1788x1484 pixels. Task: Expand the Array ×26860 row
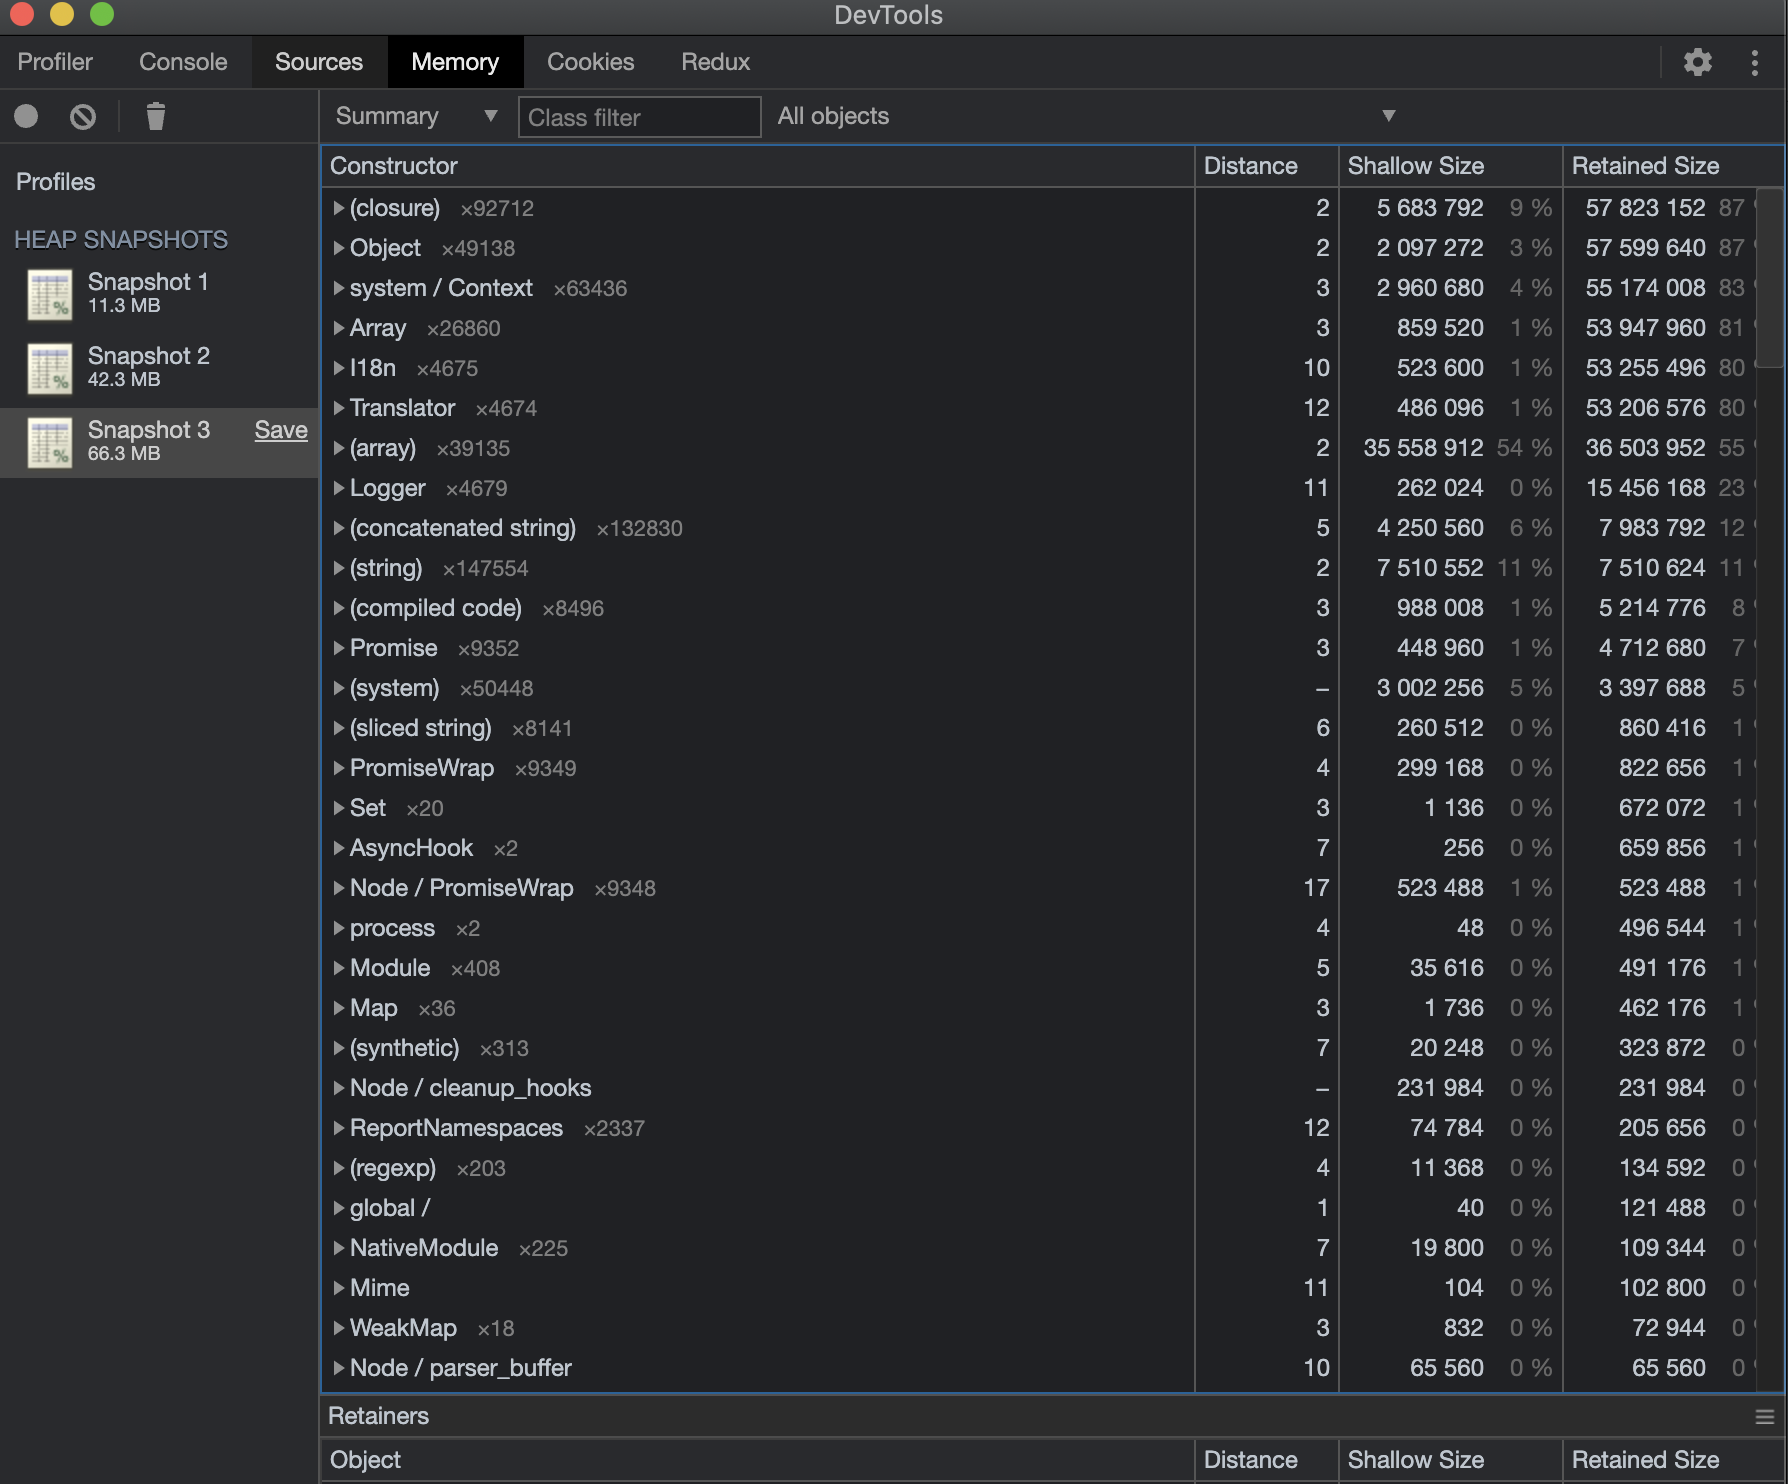(x=339, y=328)
